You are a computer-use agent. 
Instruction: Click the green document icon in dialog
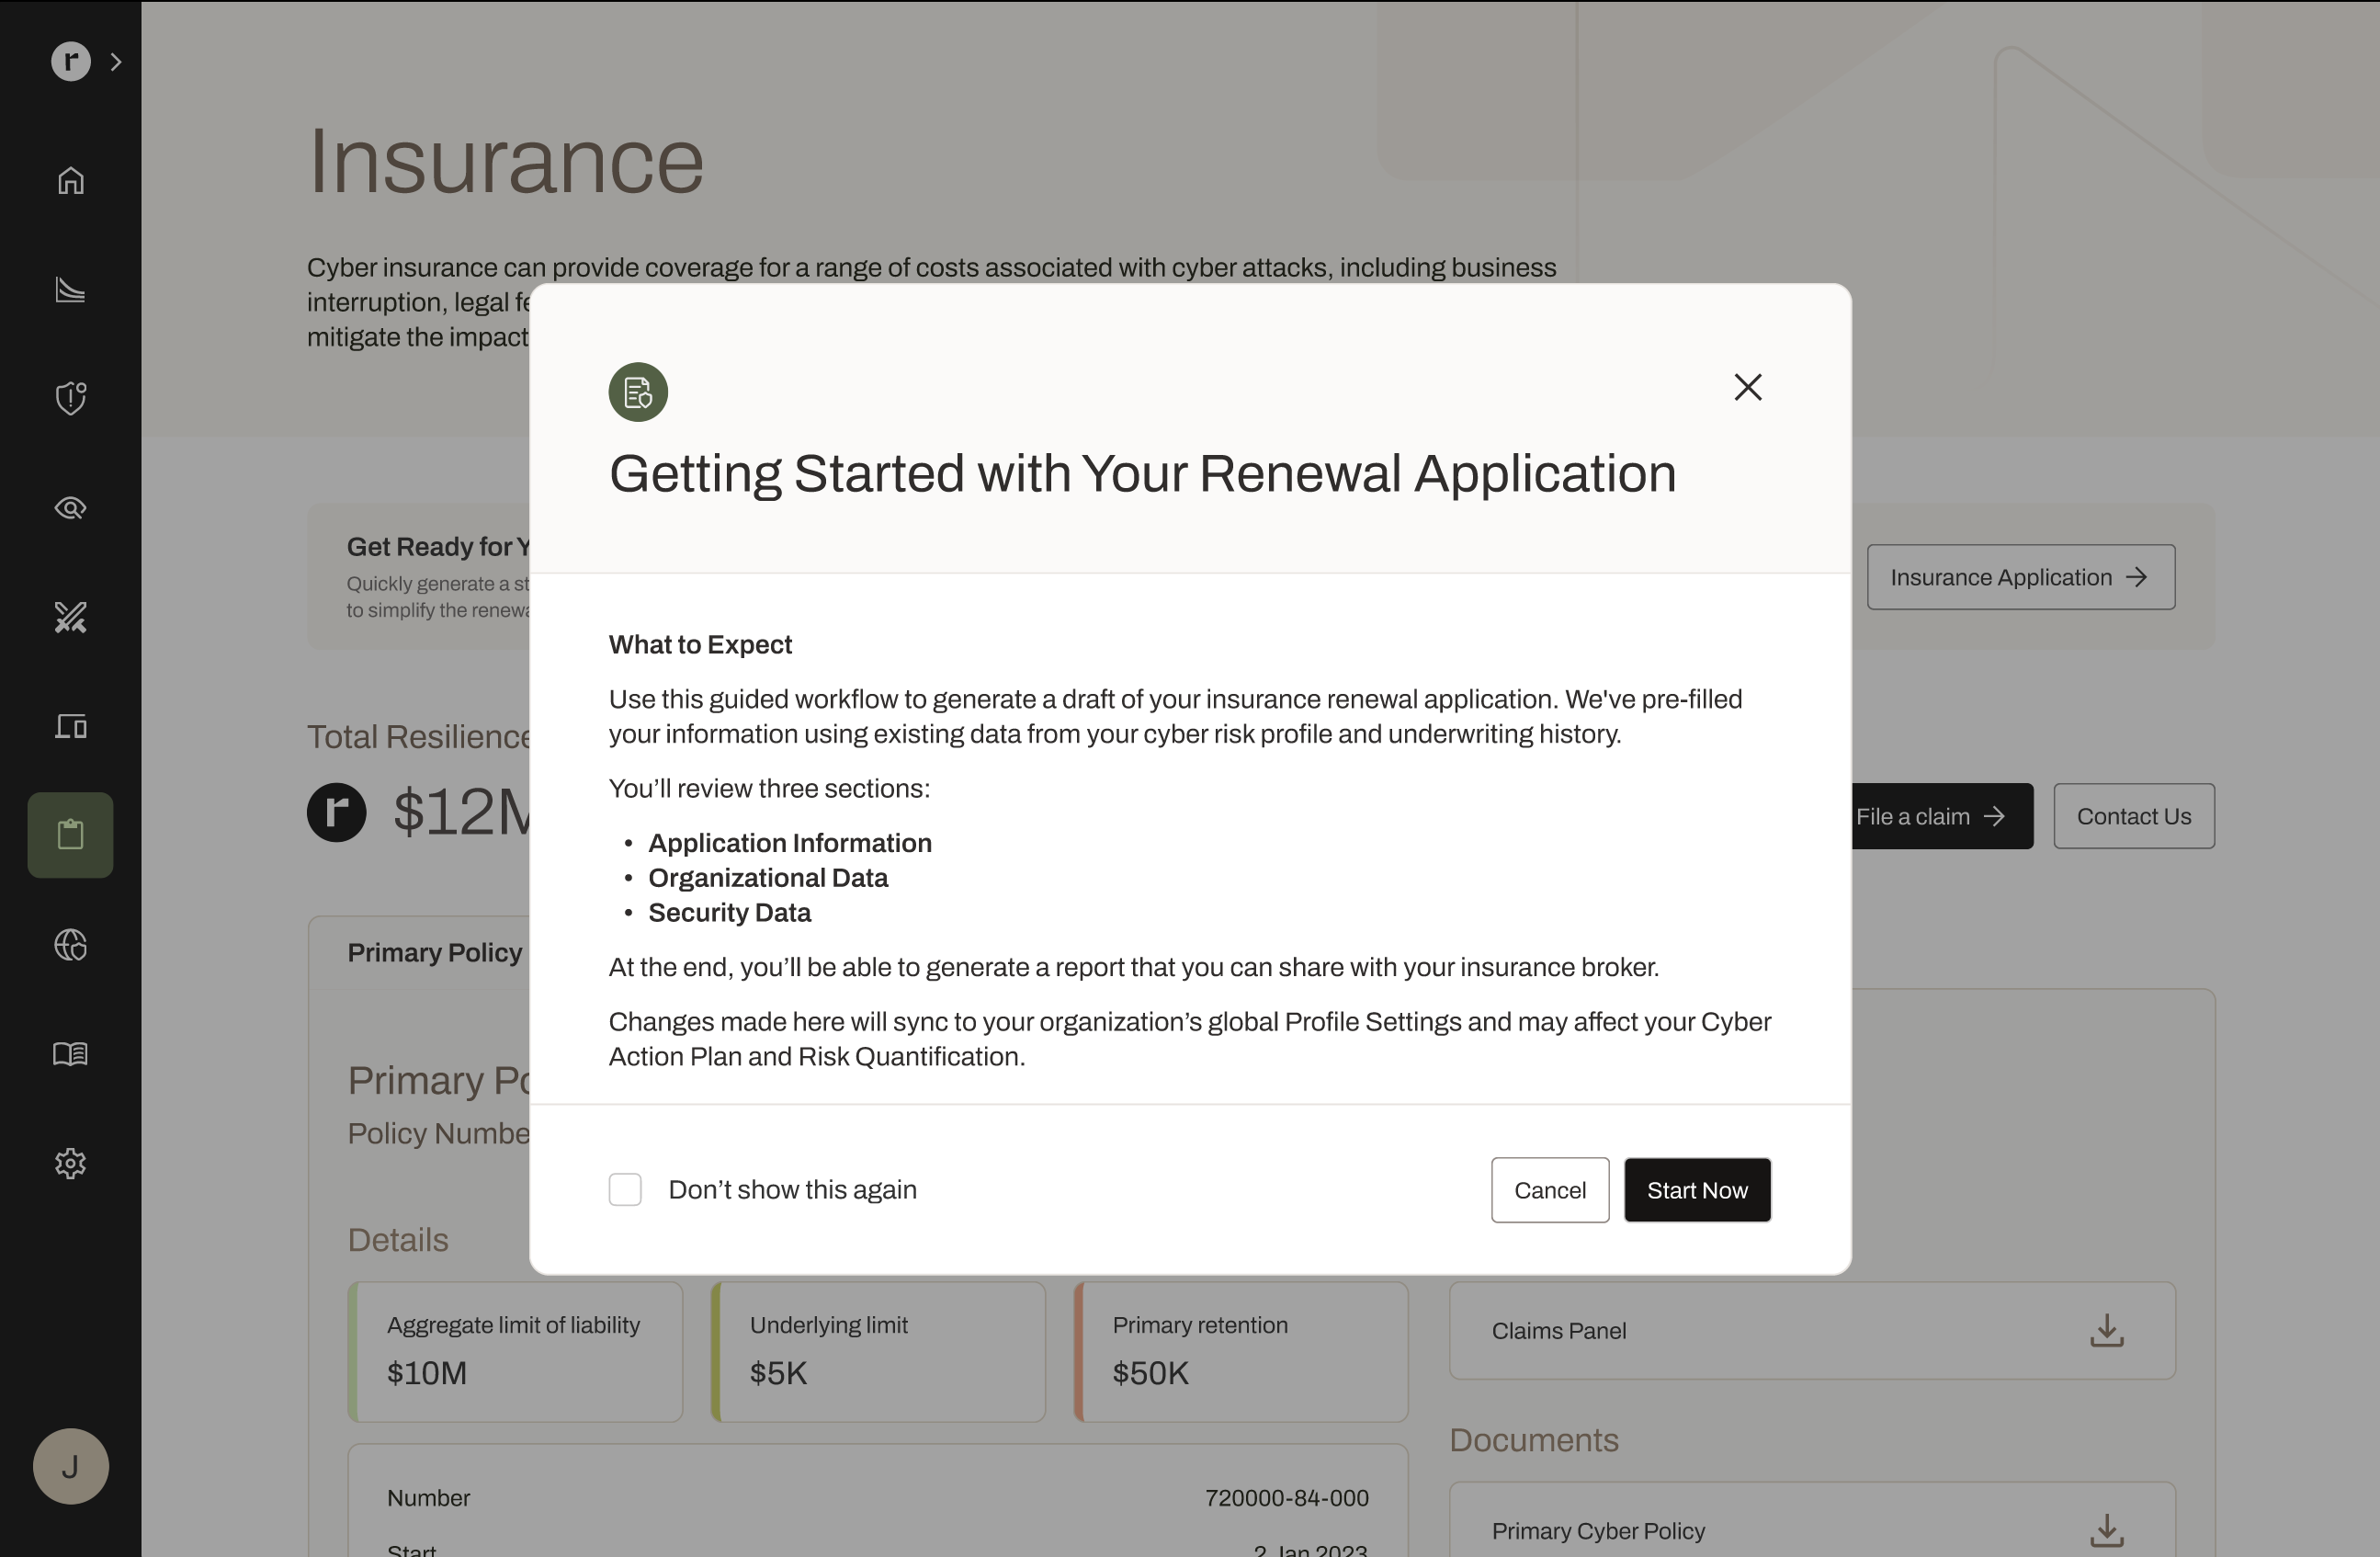coord(638,392)
